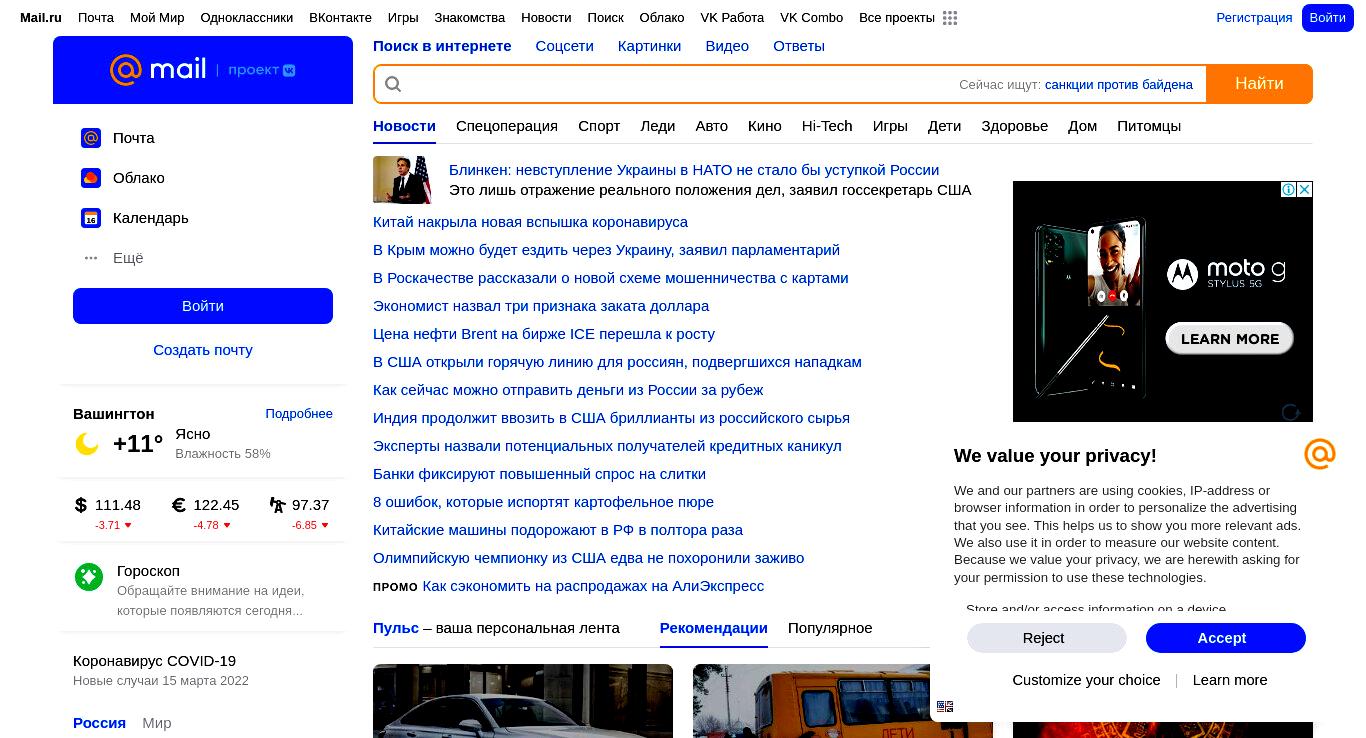Open headline about Brent oil price

point(544,334)
